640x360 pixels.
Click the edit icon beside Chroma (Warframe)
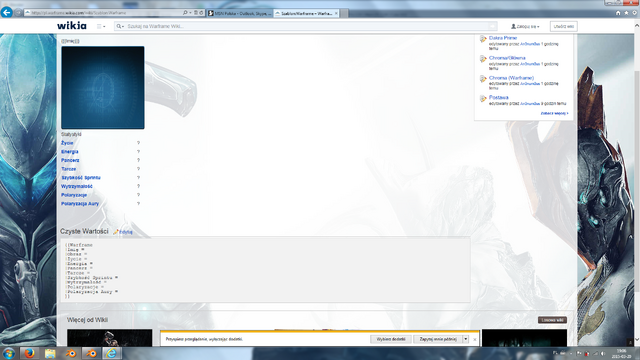point(483,79)
